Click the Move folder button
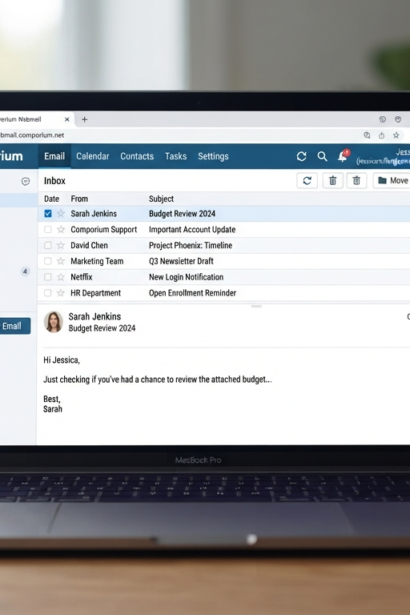 (392, 180)
